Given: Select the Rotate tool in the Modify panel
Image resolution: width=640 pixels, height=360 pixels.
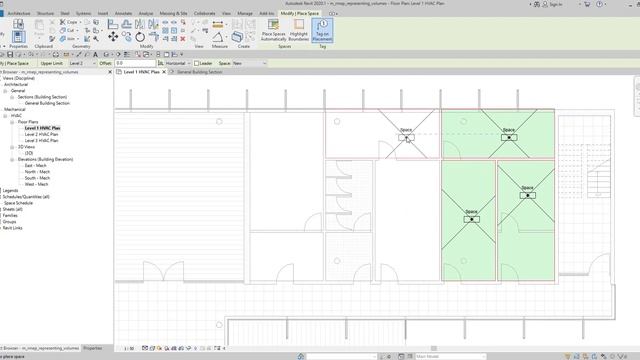Looking at the screenshot, I should [x=140, y=37].
